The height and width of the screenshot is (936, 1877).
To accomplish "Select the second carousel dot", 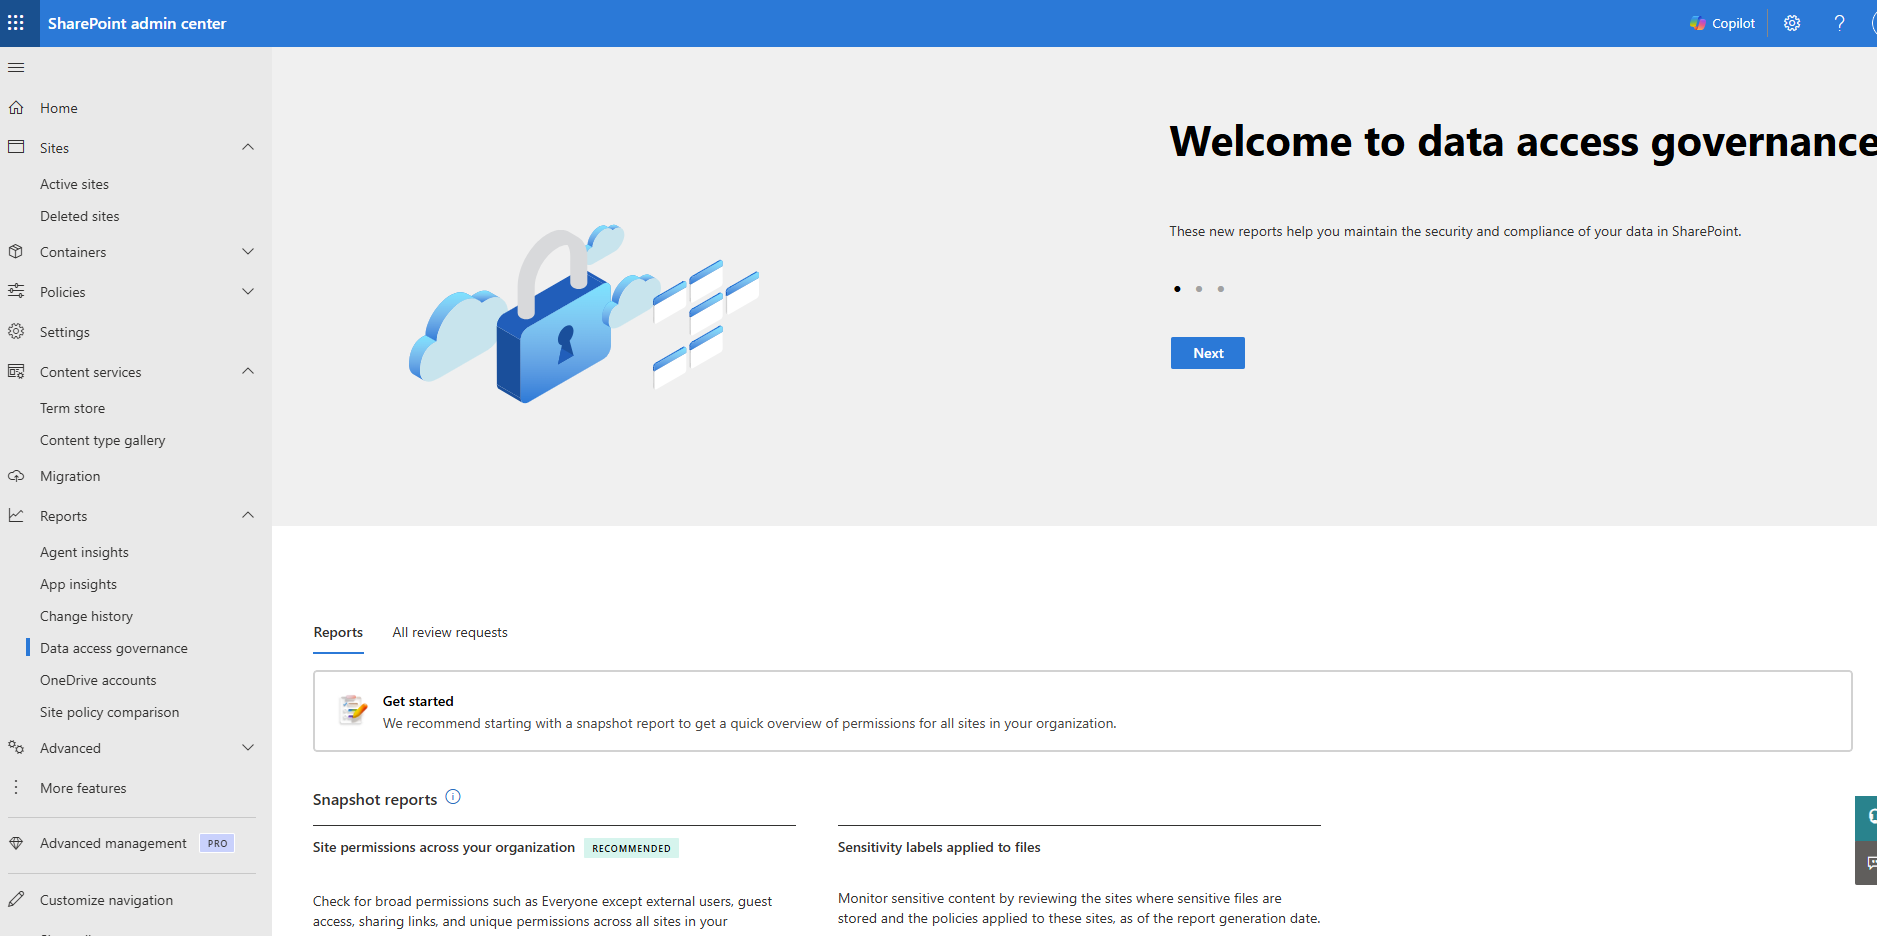I will coord(1198,288).
